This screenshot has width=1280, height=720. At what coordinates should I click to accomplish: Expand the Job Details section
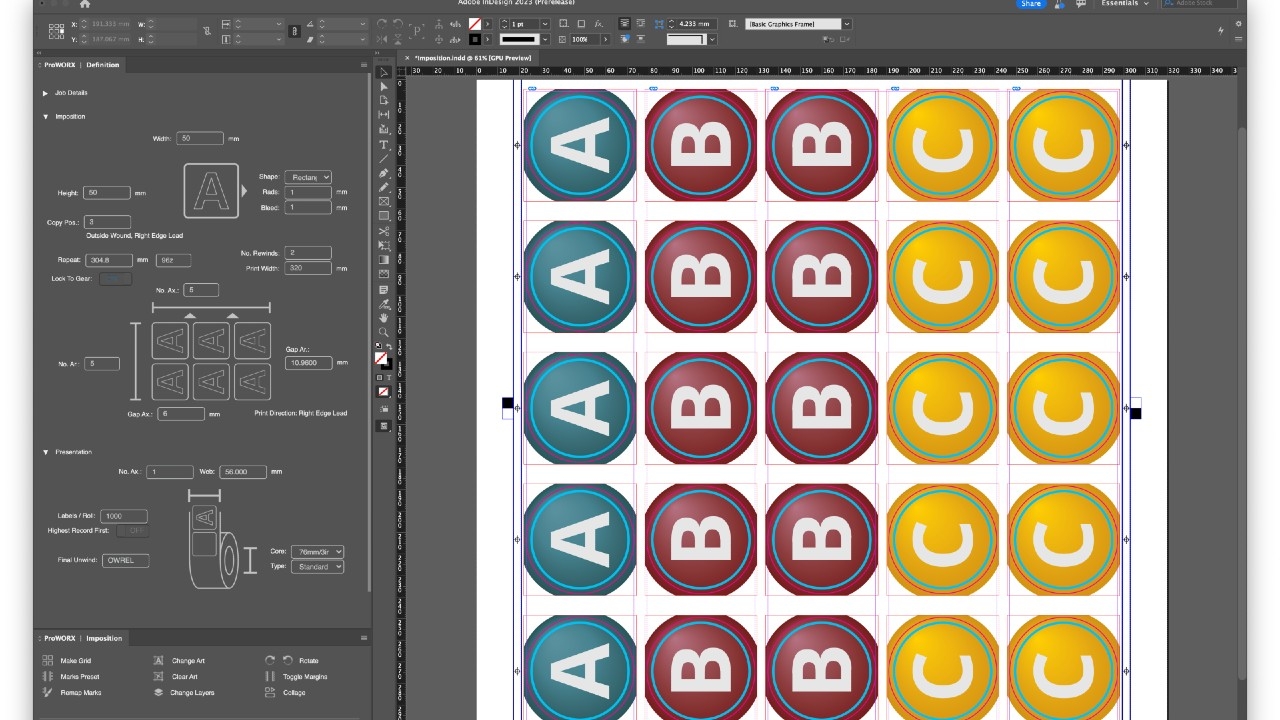click(x=46, y=93)
